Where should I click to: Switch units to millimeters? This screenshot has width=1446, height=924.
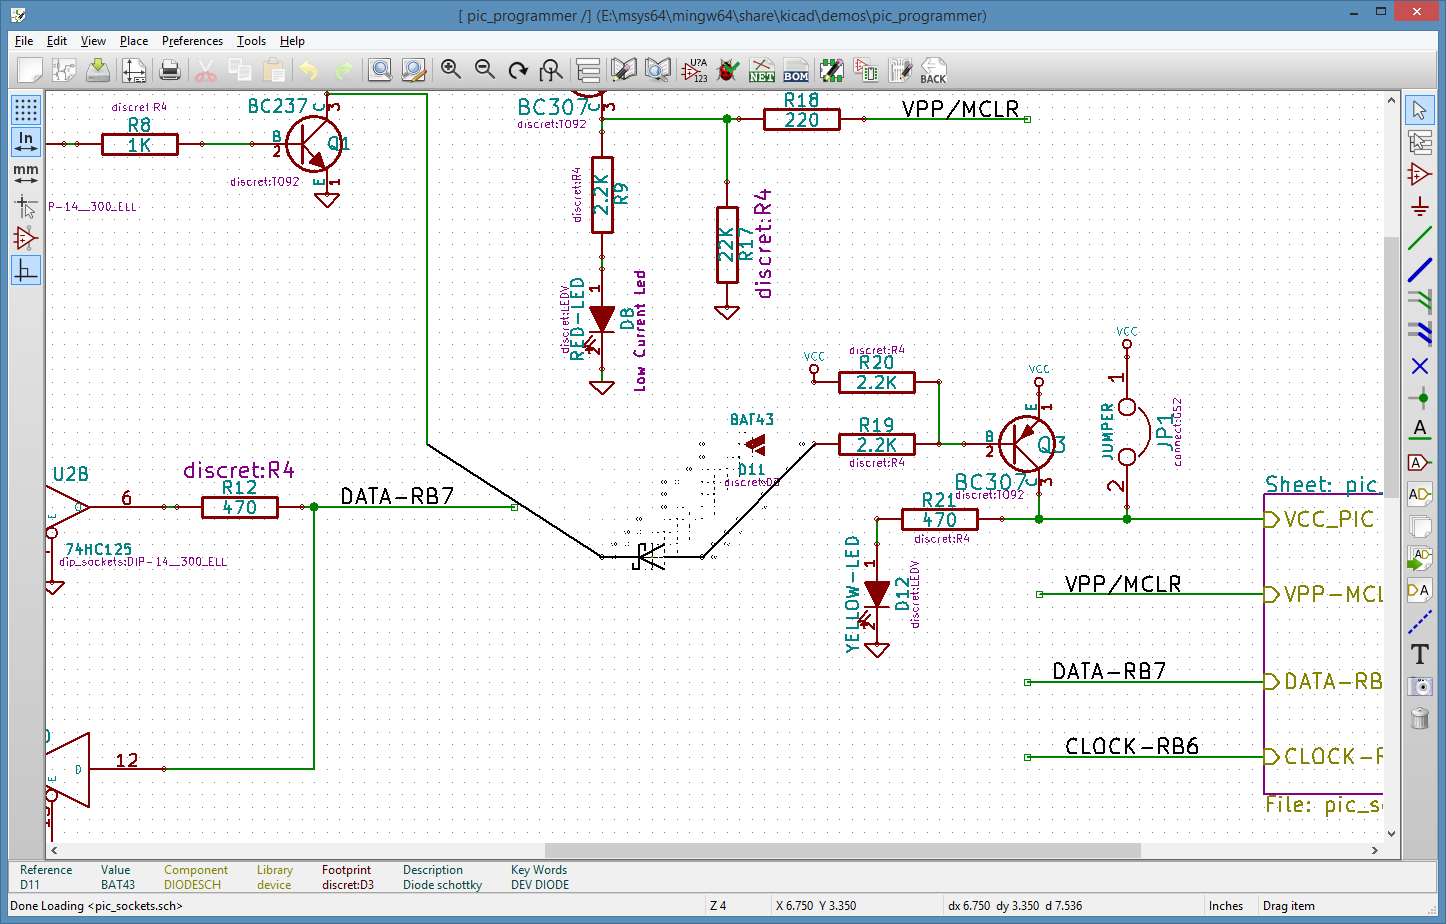(x=26, y=174)
